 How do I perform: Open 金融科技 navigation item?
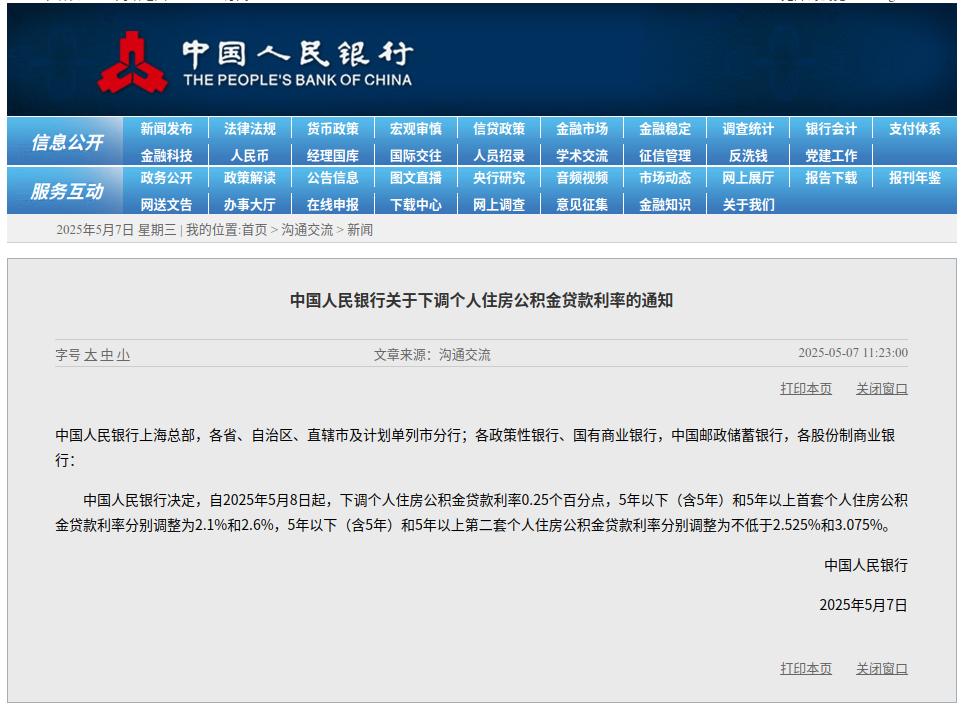(x=166, y=156)
